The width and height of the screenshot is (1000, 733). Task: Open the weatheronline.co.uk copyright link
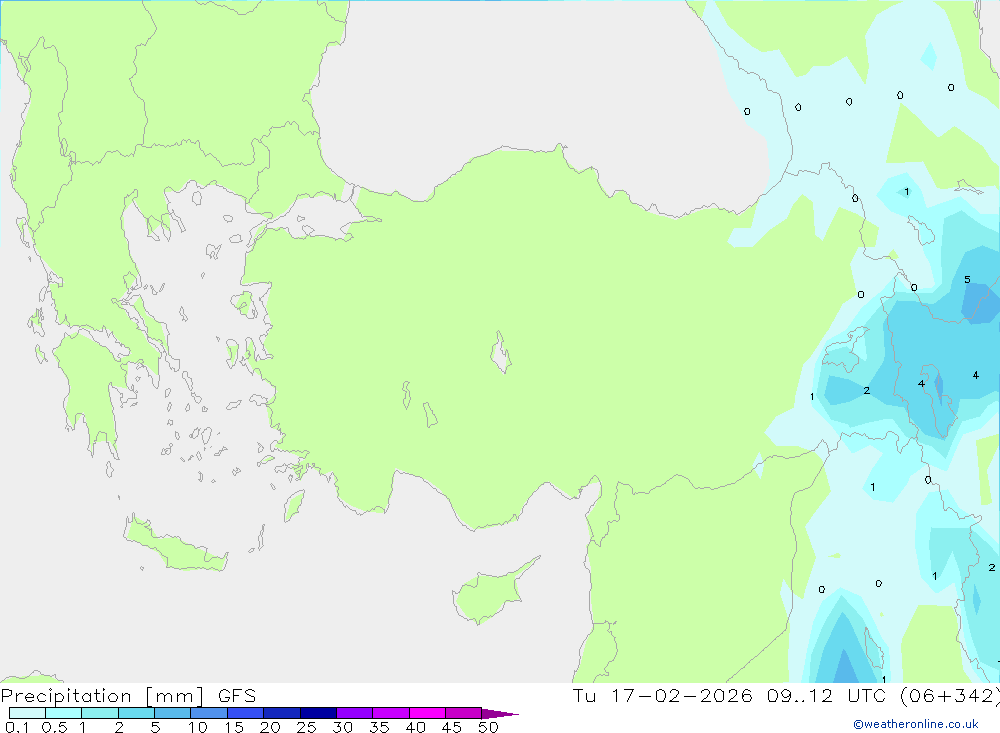916,724
